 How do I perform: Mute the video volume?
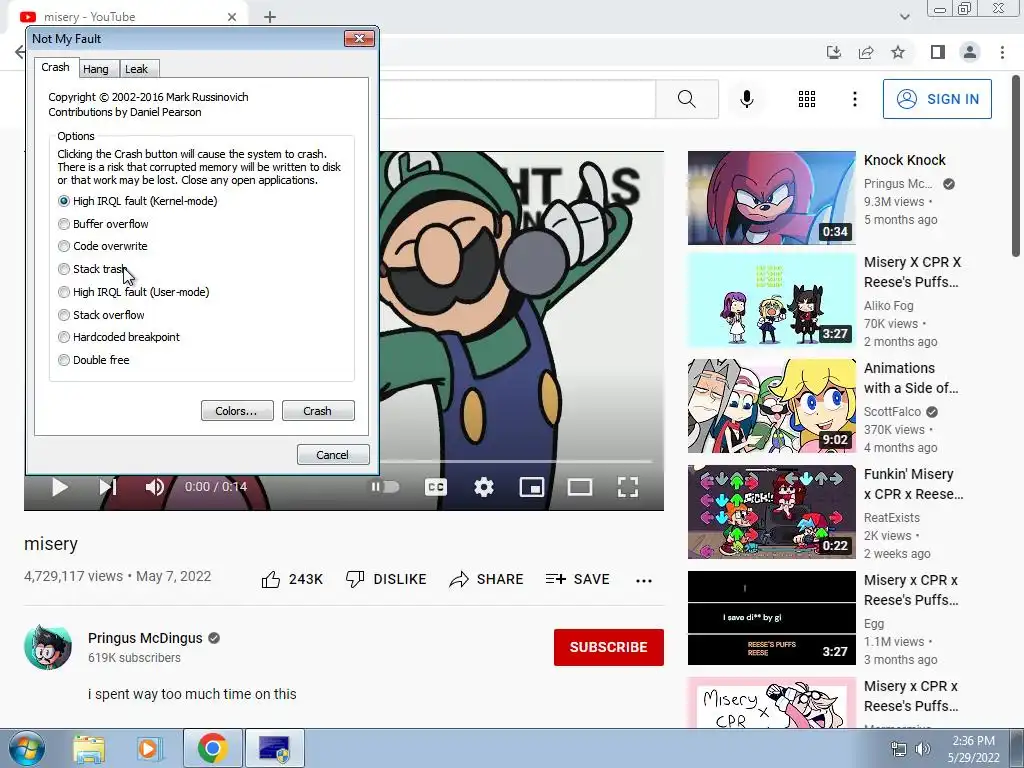click(x=155, y=487)
